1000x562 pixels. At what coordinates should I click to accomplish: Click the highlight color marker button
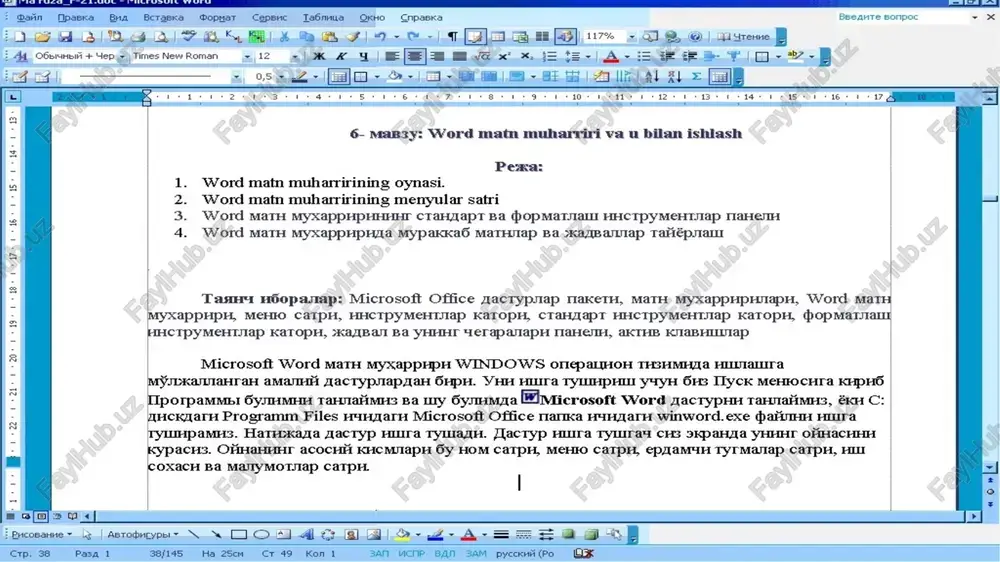pos(795,57)
